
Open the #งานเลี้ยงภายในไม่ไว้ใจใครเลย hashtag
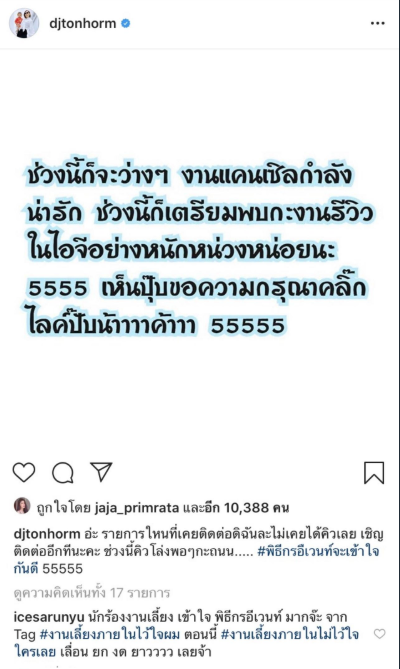[x=186, y=643]
